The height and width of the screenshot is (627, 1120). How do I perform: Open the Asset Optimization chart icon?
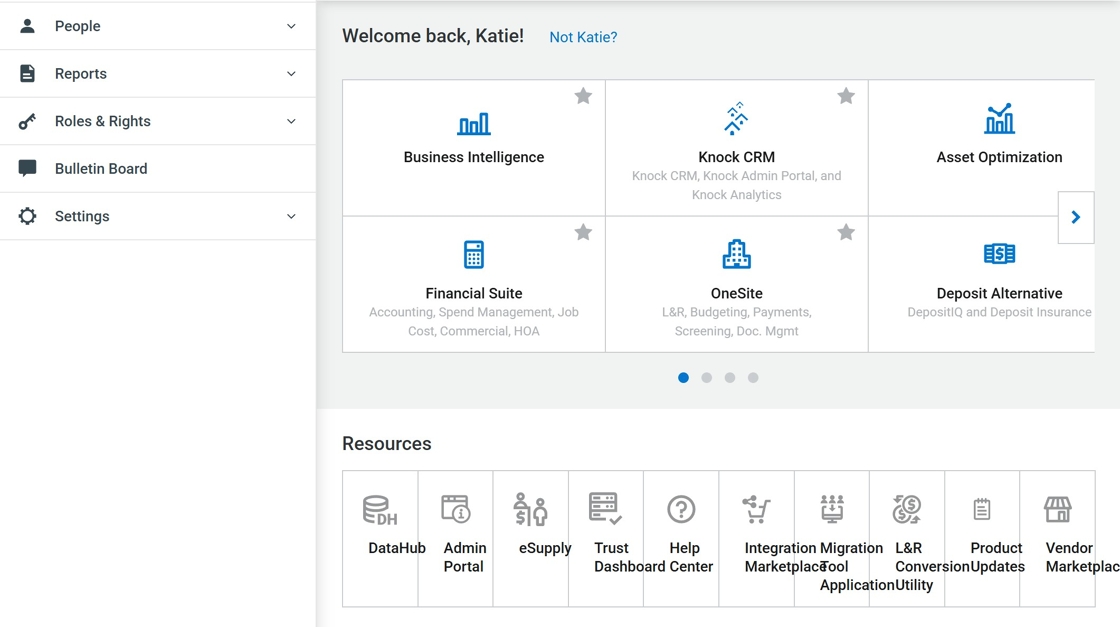coord(999,119)
